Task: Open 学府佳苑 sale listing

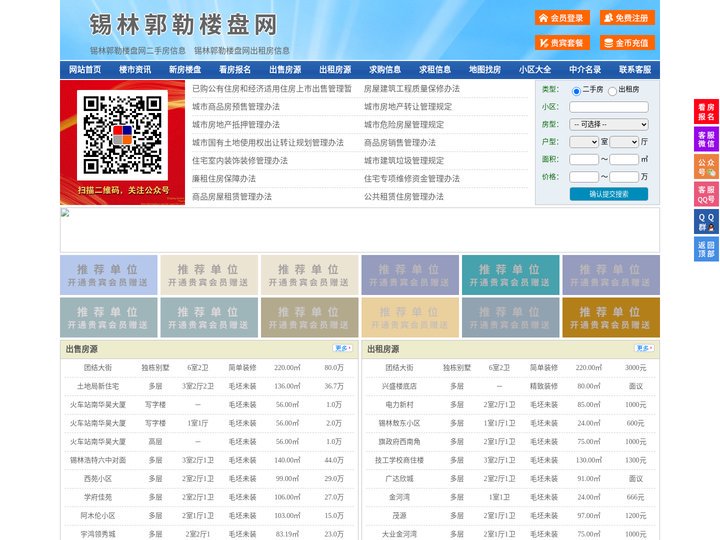Action: 98,497
